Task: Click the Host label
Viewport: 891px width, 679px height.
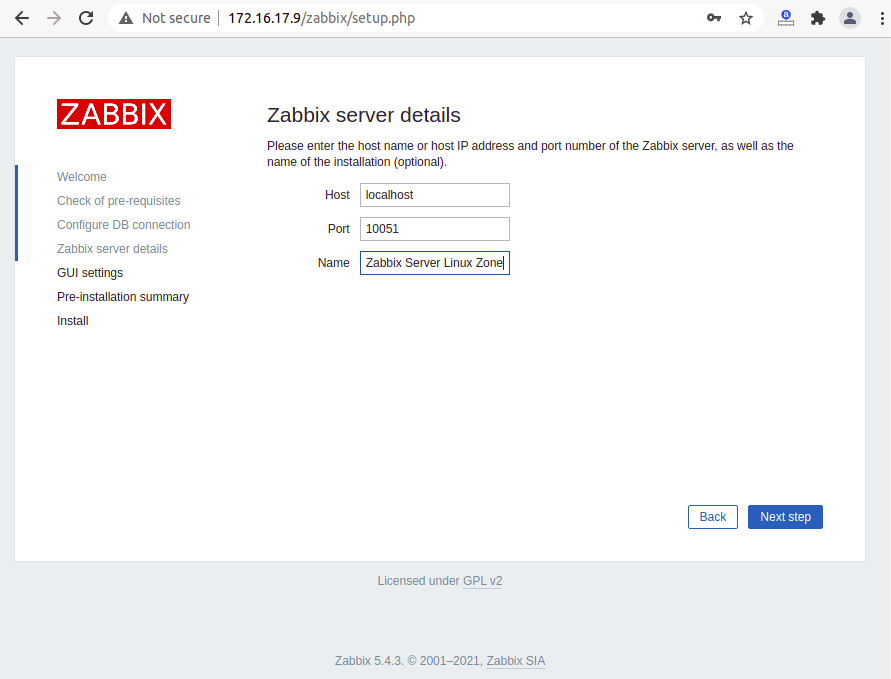Action: [x=337, y=195]
